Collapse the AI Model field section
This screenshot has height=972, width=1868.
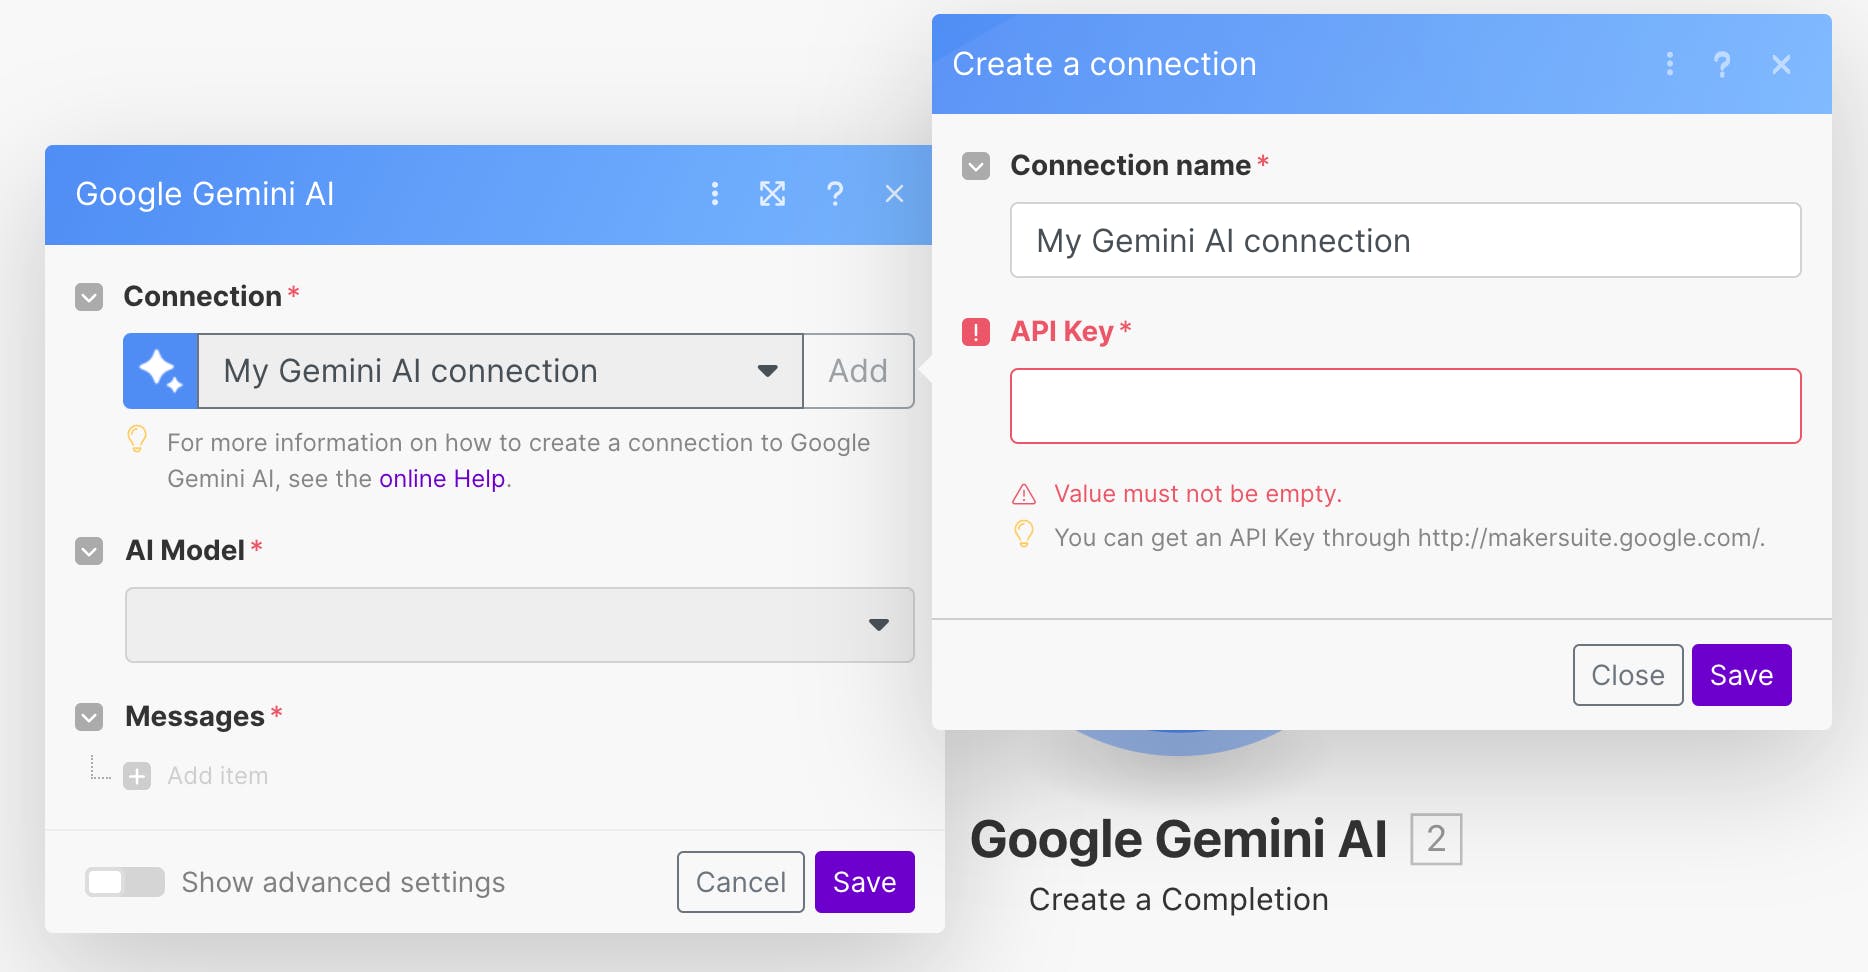click(x=89, y=551)
